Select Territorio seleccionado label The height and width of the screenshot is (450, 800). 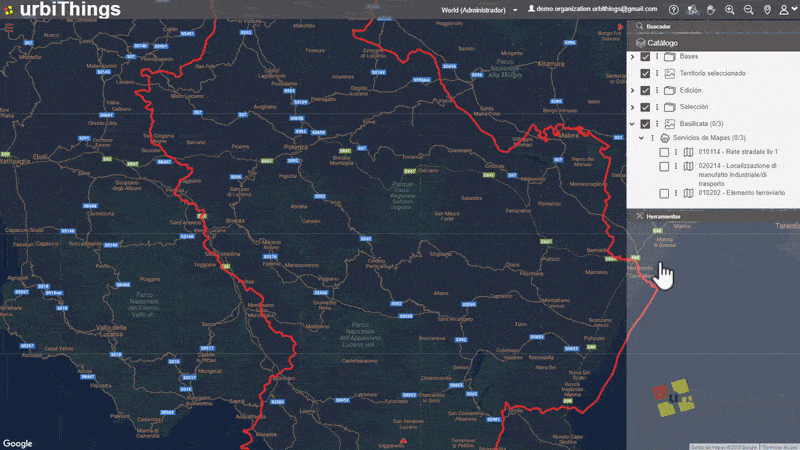(x=712, y=73)
